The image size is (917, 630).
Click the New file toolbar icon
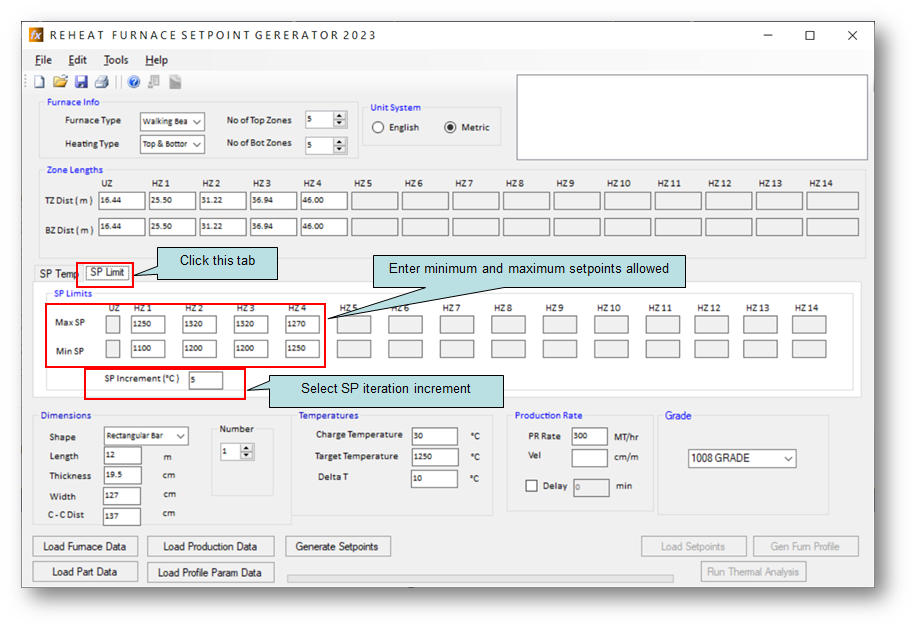coord(39,82)
